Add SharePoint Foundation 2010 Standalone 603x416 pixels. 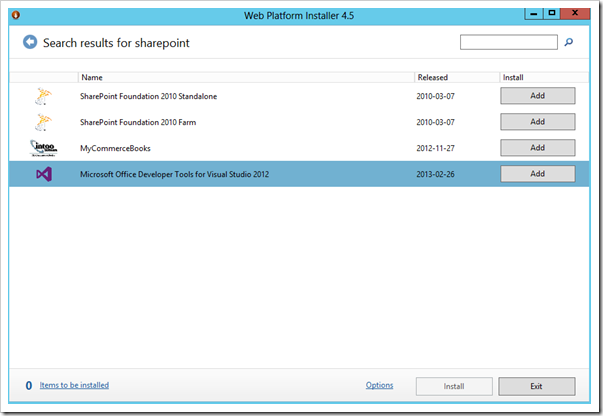pyautogui.click(x=537, y=96)
